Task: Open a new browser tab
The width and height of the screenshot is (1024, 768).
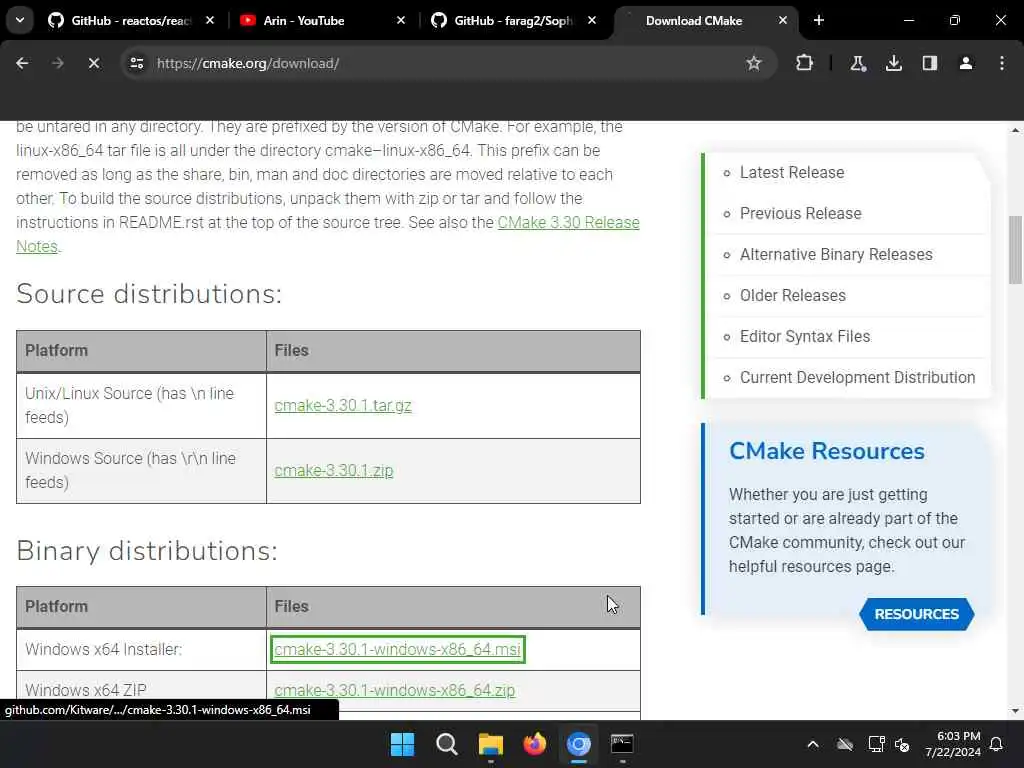Action: 819,21
